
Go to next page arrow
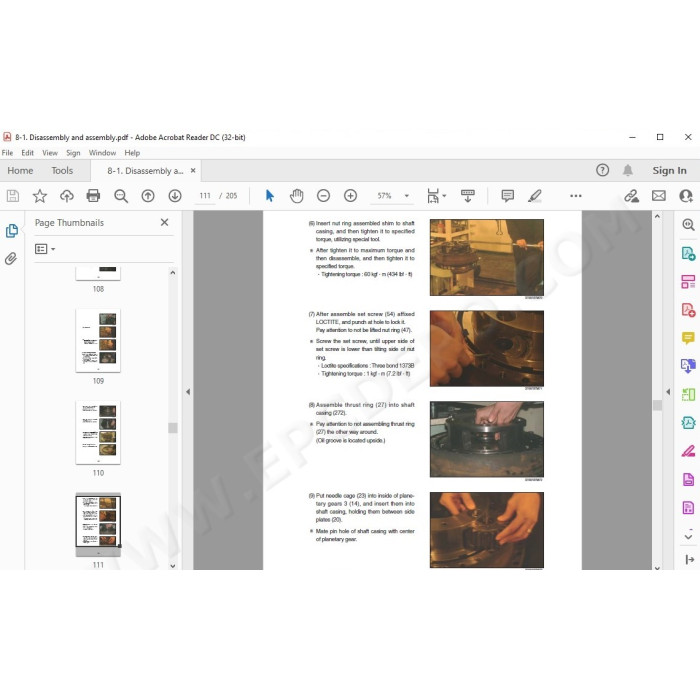pos(175,196)
